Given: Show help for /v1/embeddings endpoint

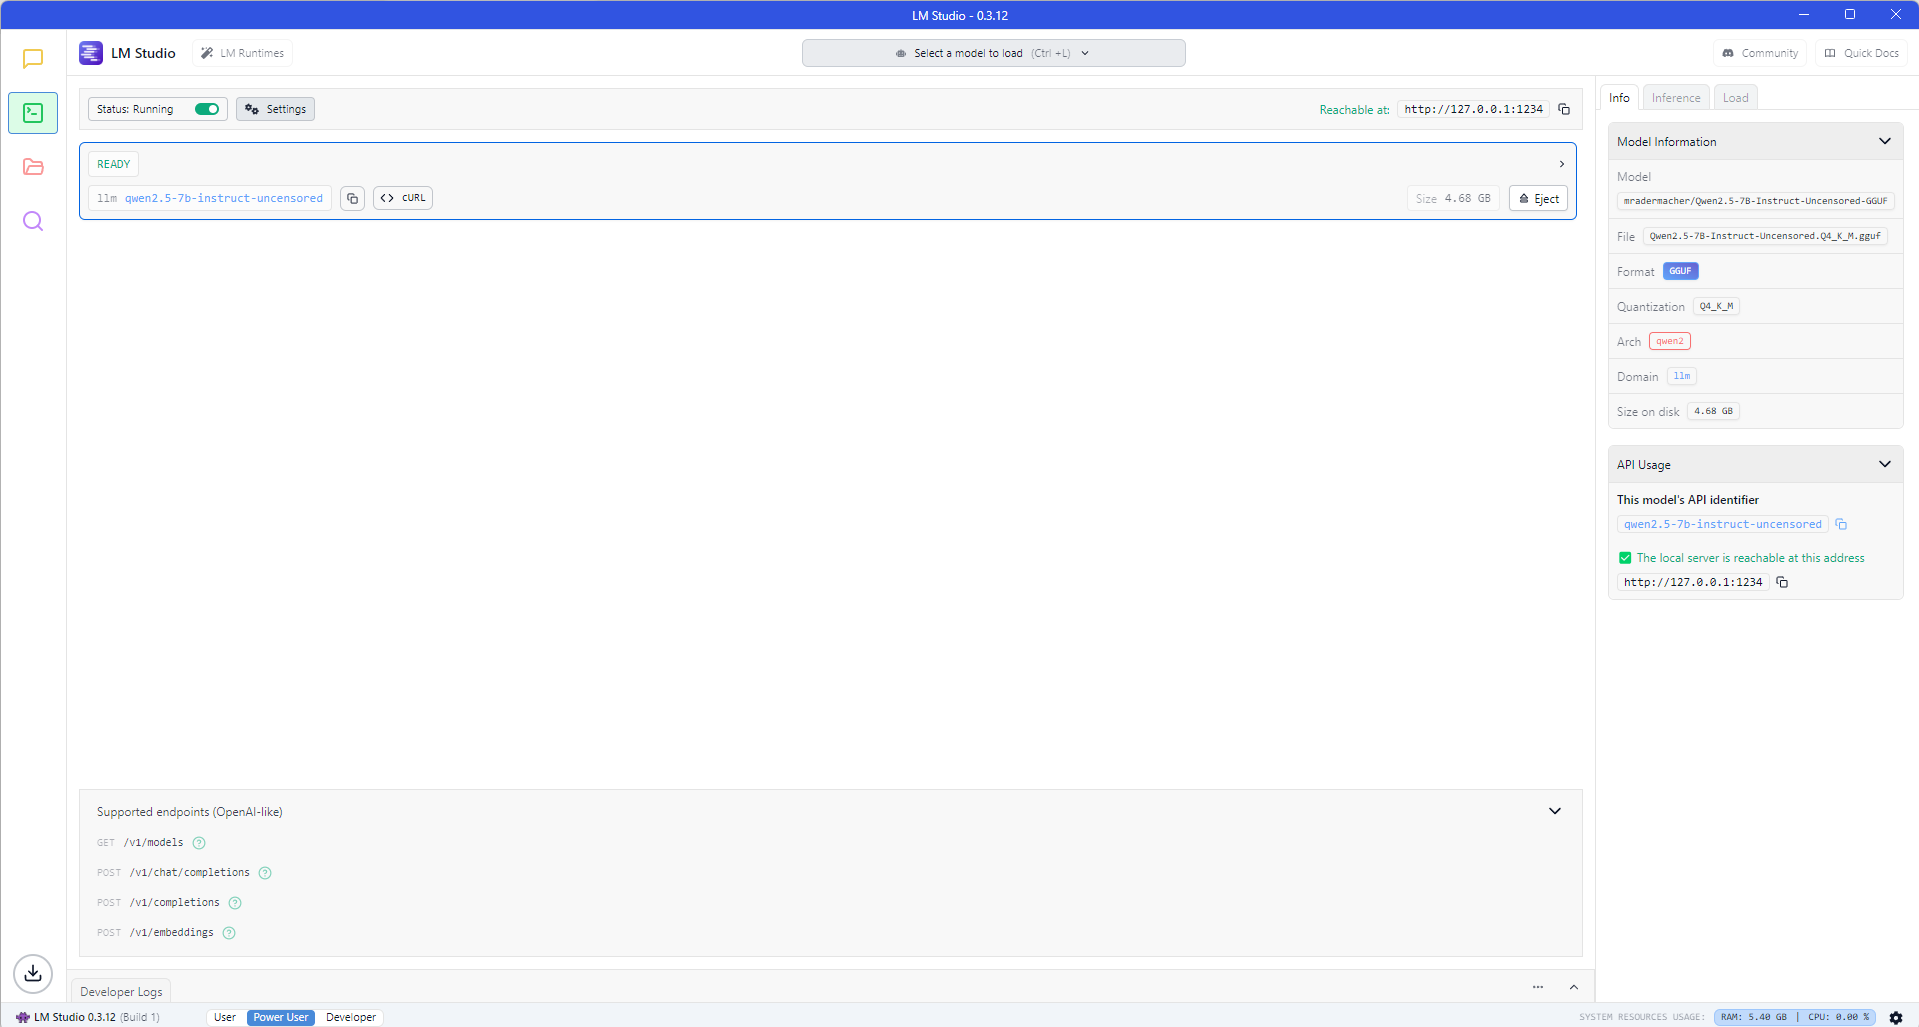Looking at the screenshot, I should (x=229, y=933).
